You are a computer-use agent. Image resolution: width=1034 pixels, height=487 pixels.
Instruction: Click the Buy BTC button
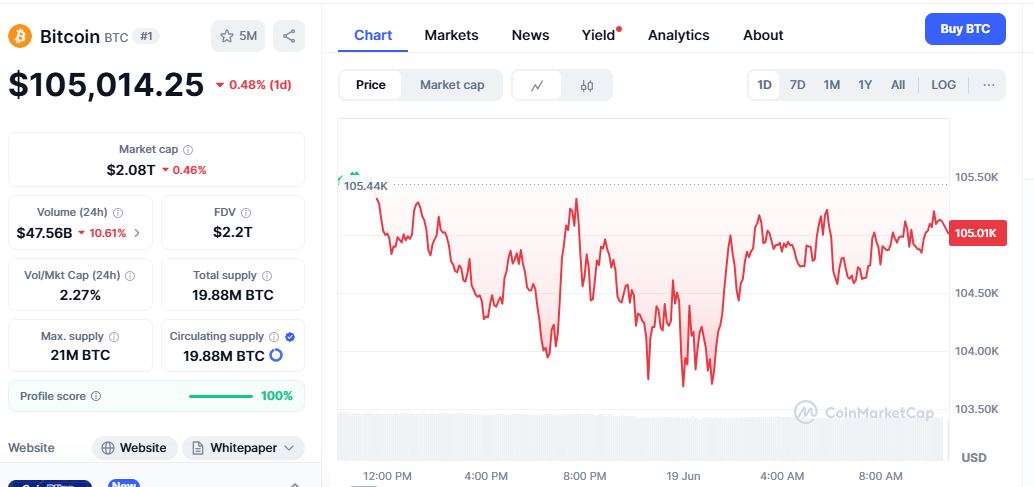965,29
